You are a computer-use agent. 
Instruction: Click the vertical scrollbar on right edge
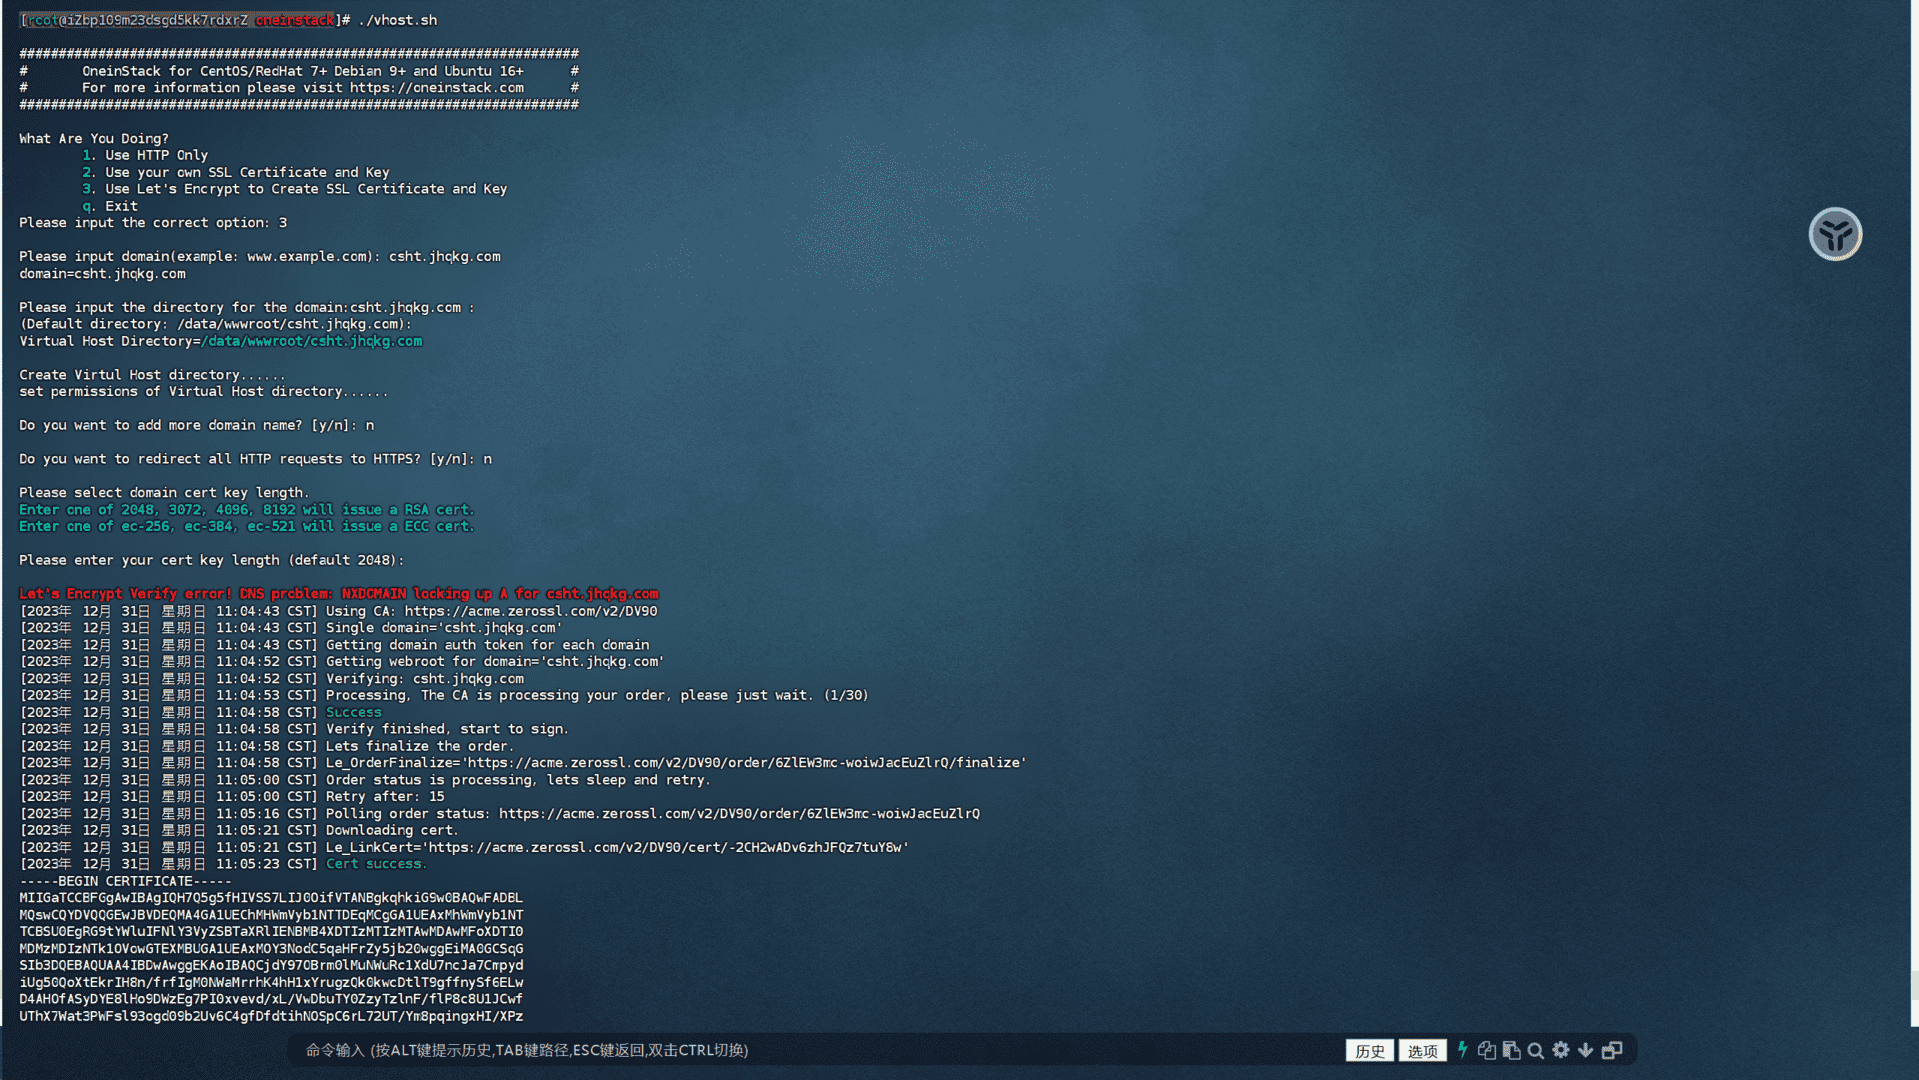pos(1914,985)
